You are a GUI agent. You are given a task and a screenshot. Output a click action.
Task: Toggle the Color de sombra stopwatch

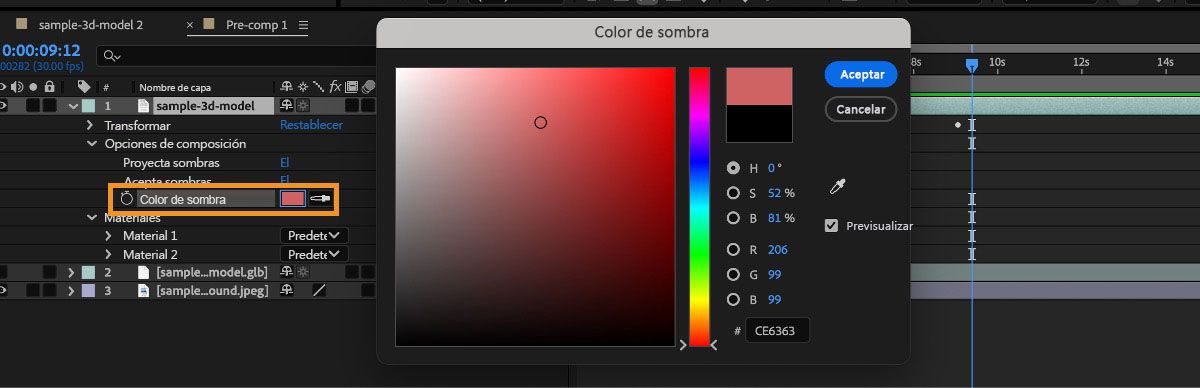click(x=127, y=199)
